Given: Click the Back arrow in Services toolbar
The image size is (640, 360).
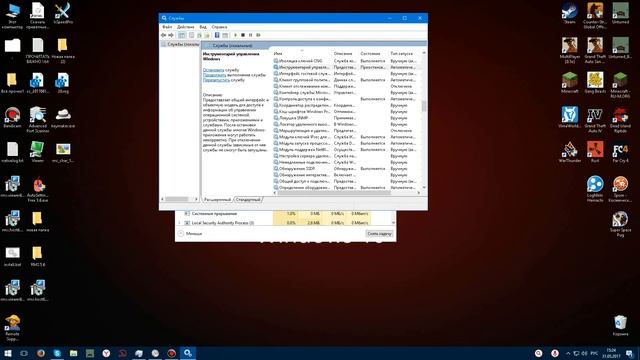Looking at the screenshot, I should tap(164, 35).
